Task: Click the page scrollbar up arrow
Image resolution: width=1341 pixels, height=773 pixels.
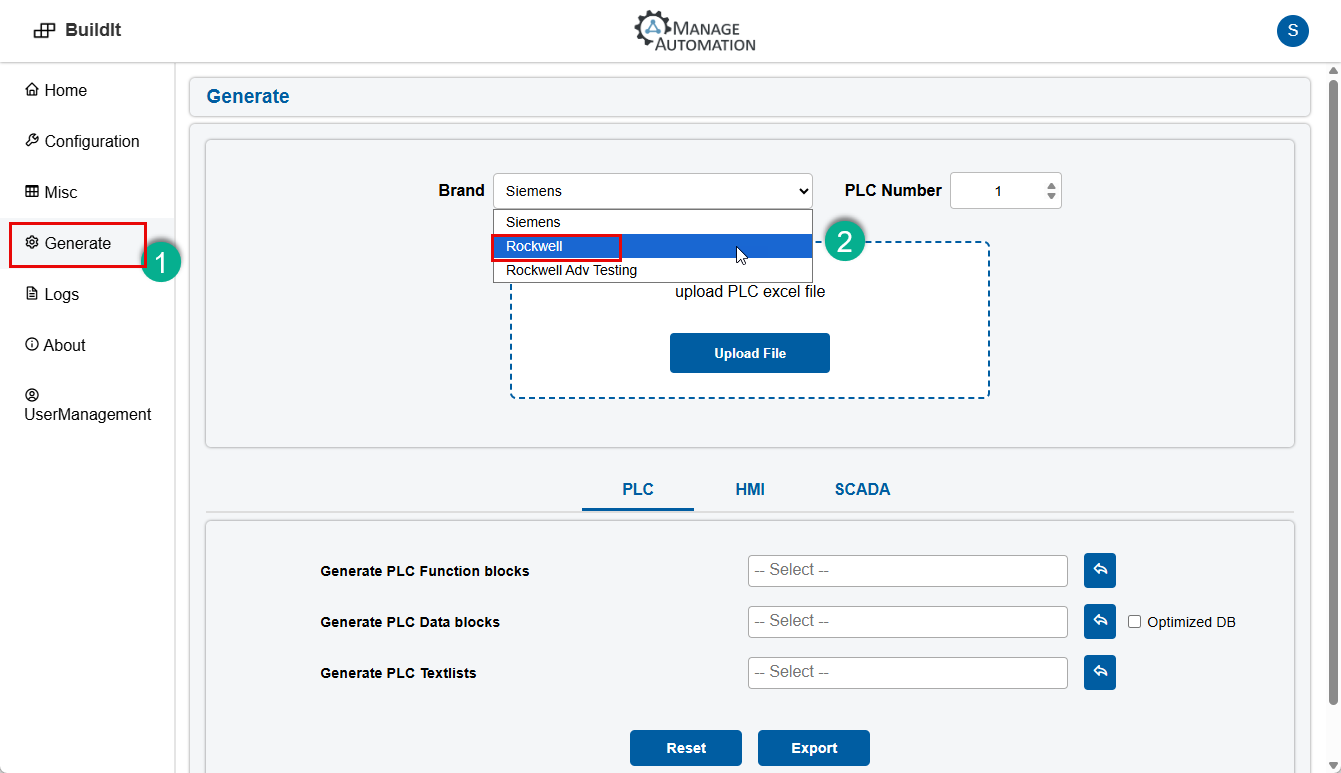Action: pyautogui.click(x=1332, y=71)
